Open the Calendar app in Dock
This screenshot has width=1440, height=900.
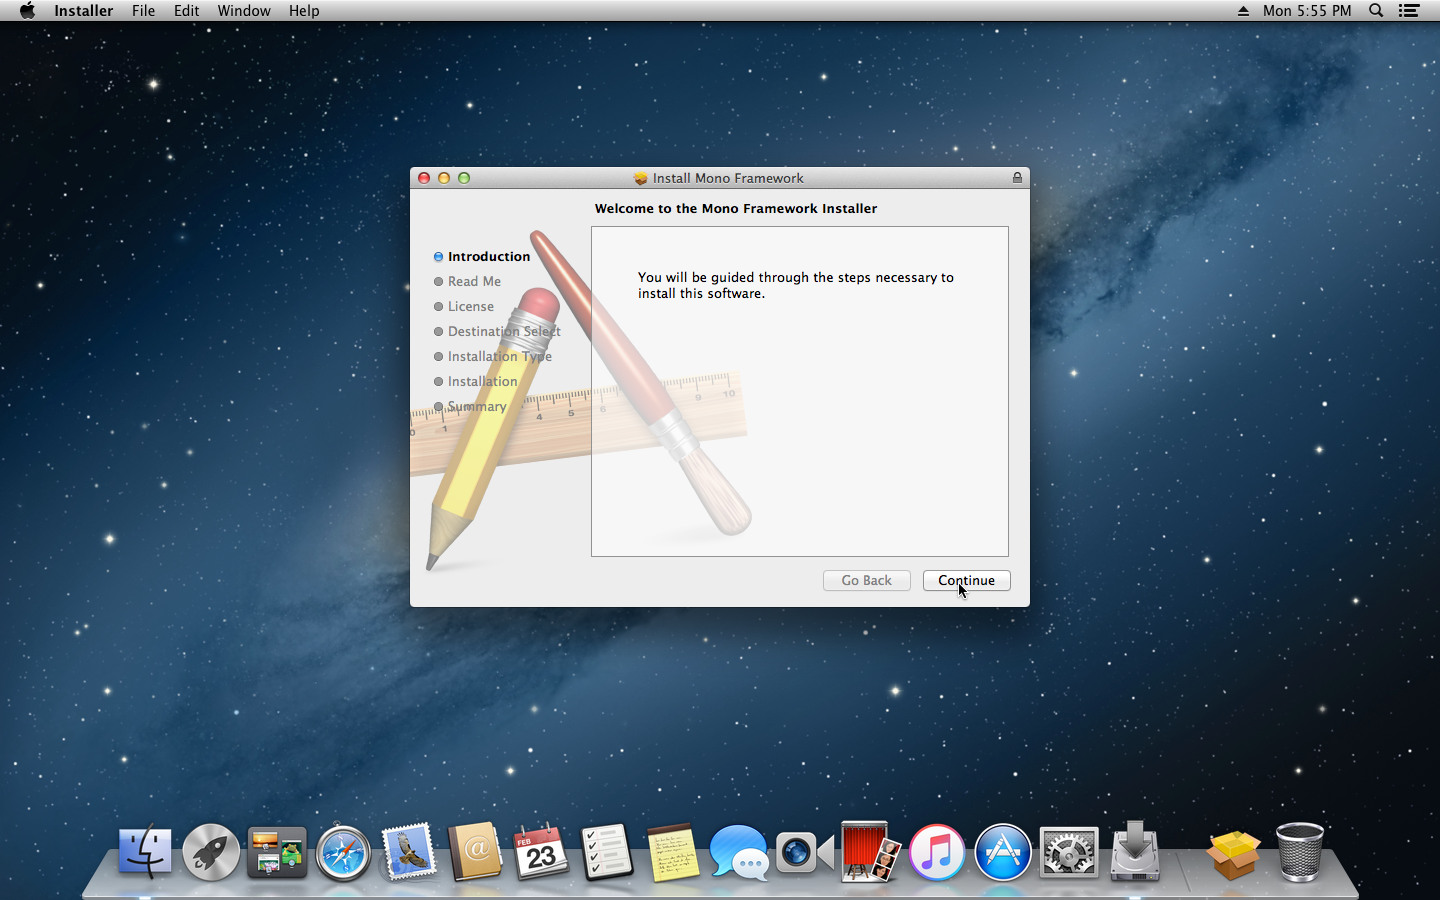pyautogui.click(x=541, y=853)
